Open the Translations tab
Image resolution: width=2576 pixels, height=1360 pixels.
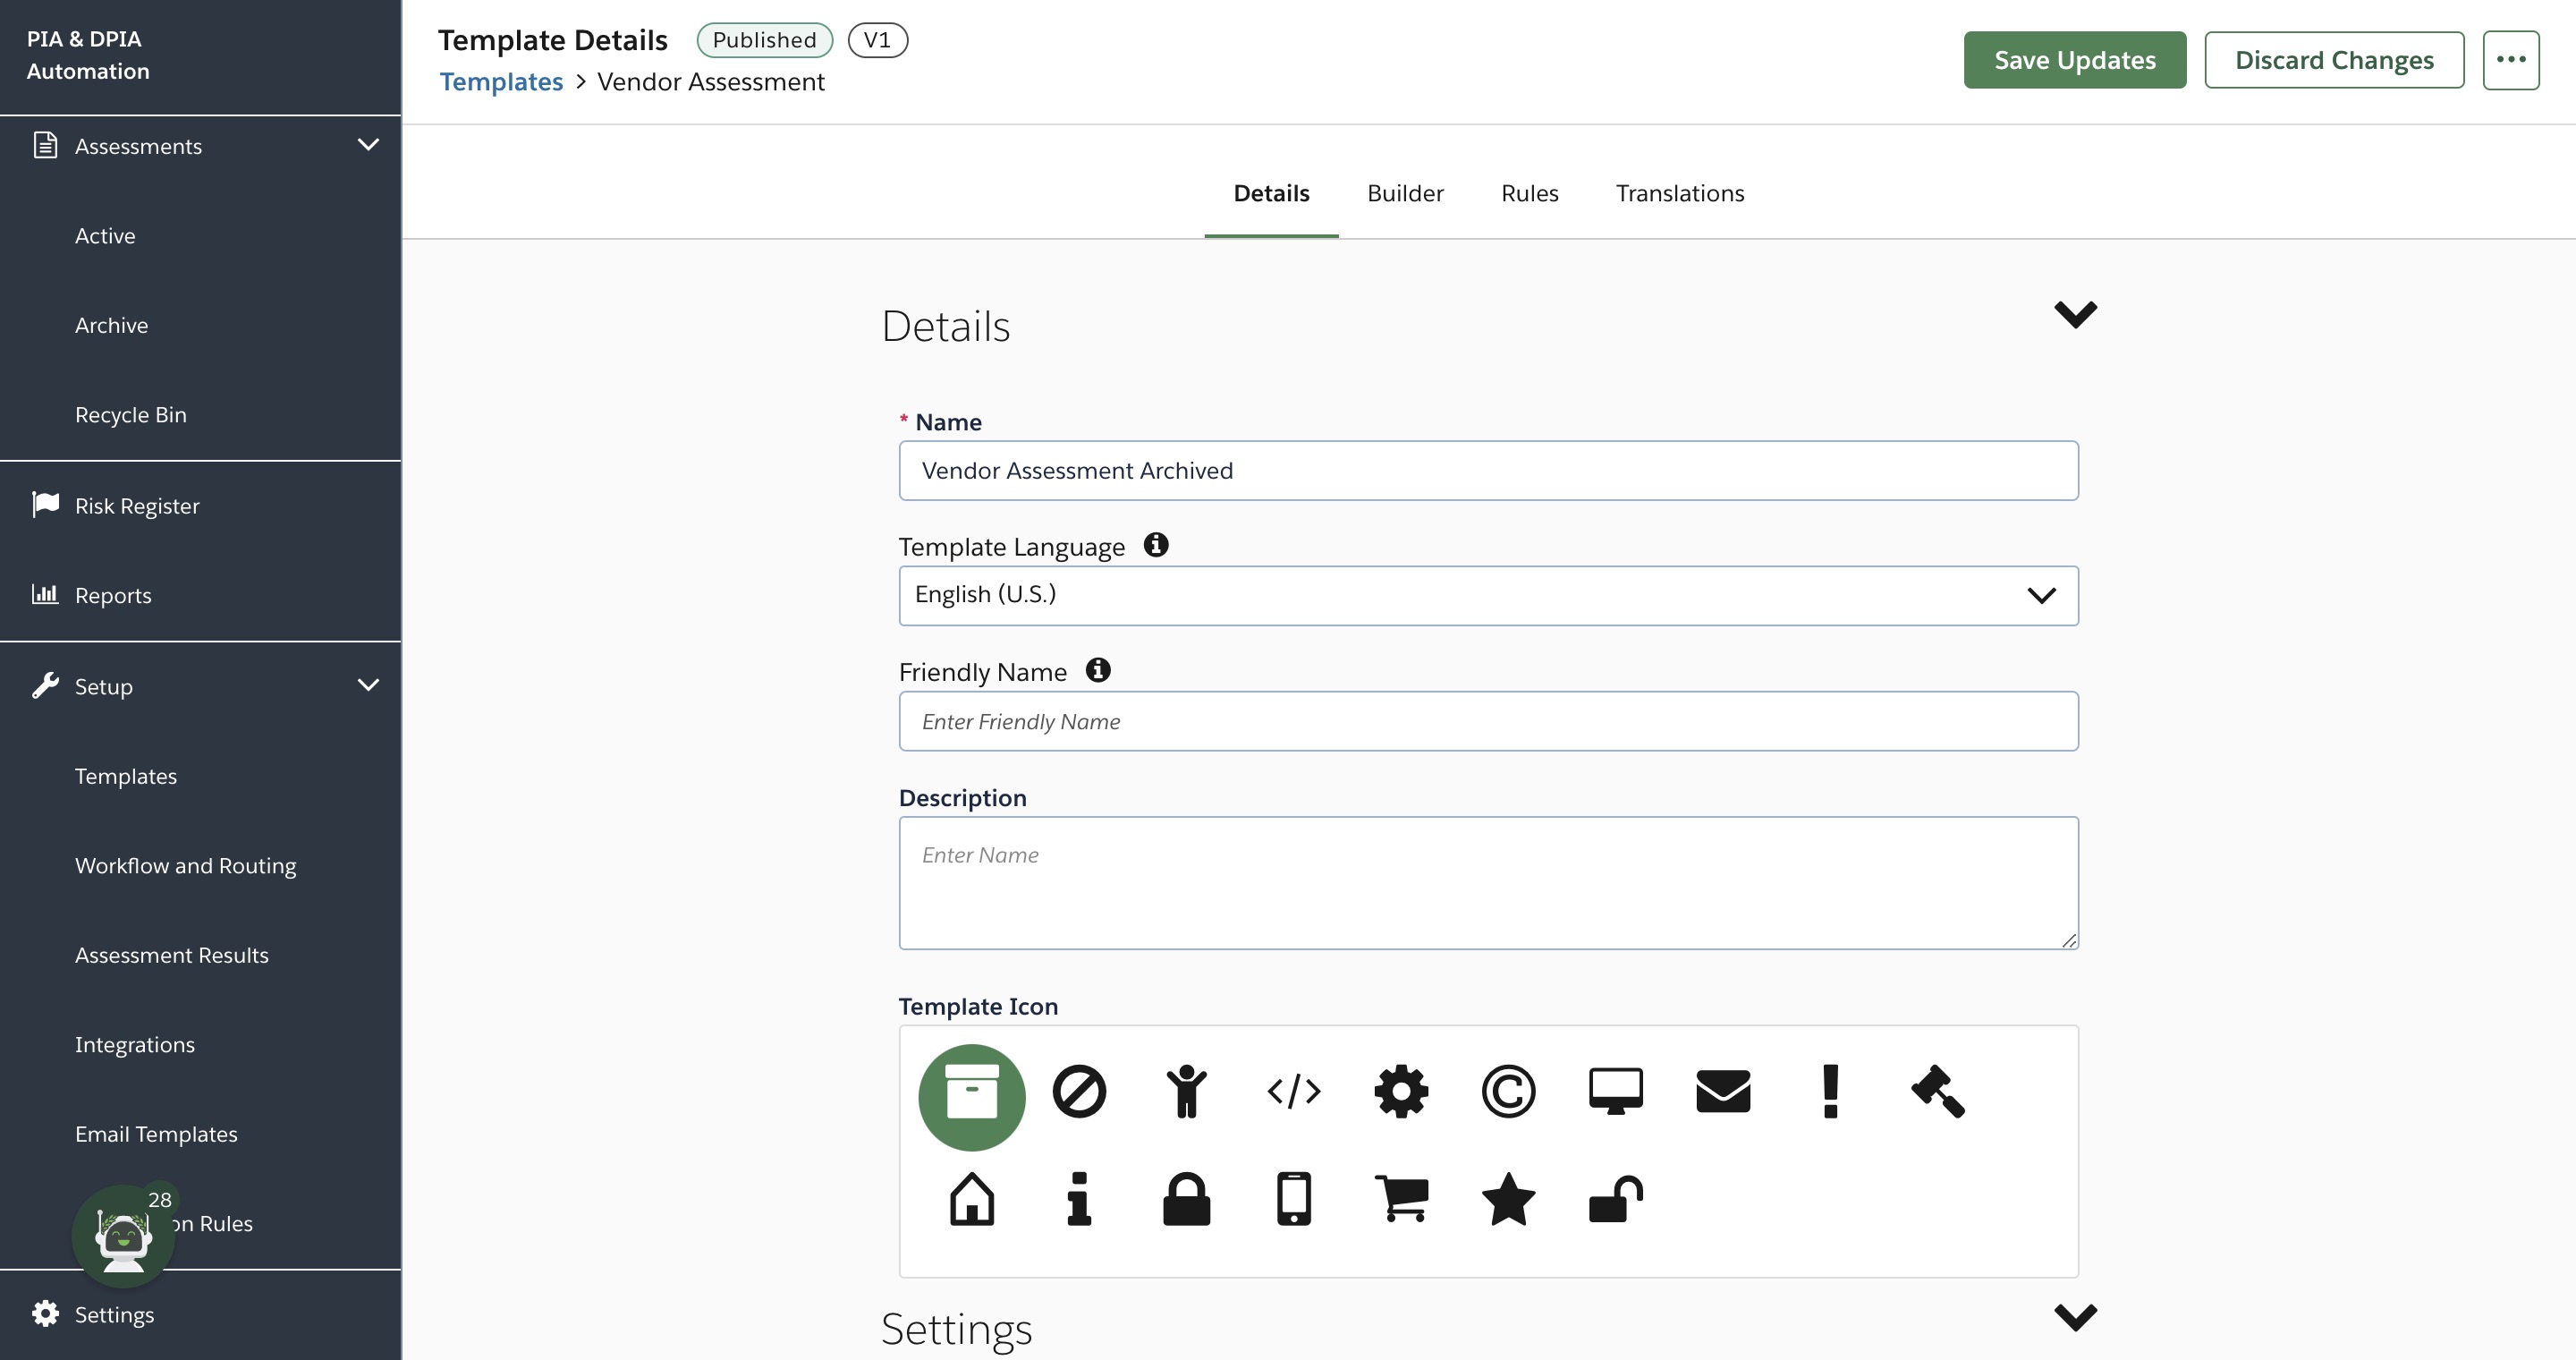[x=1679, y=193]
